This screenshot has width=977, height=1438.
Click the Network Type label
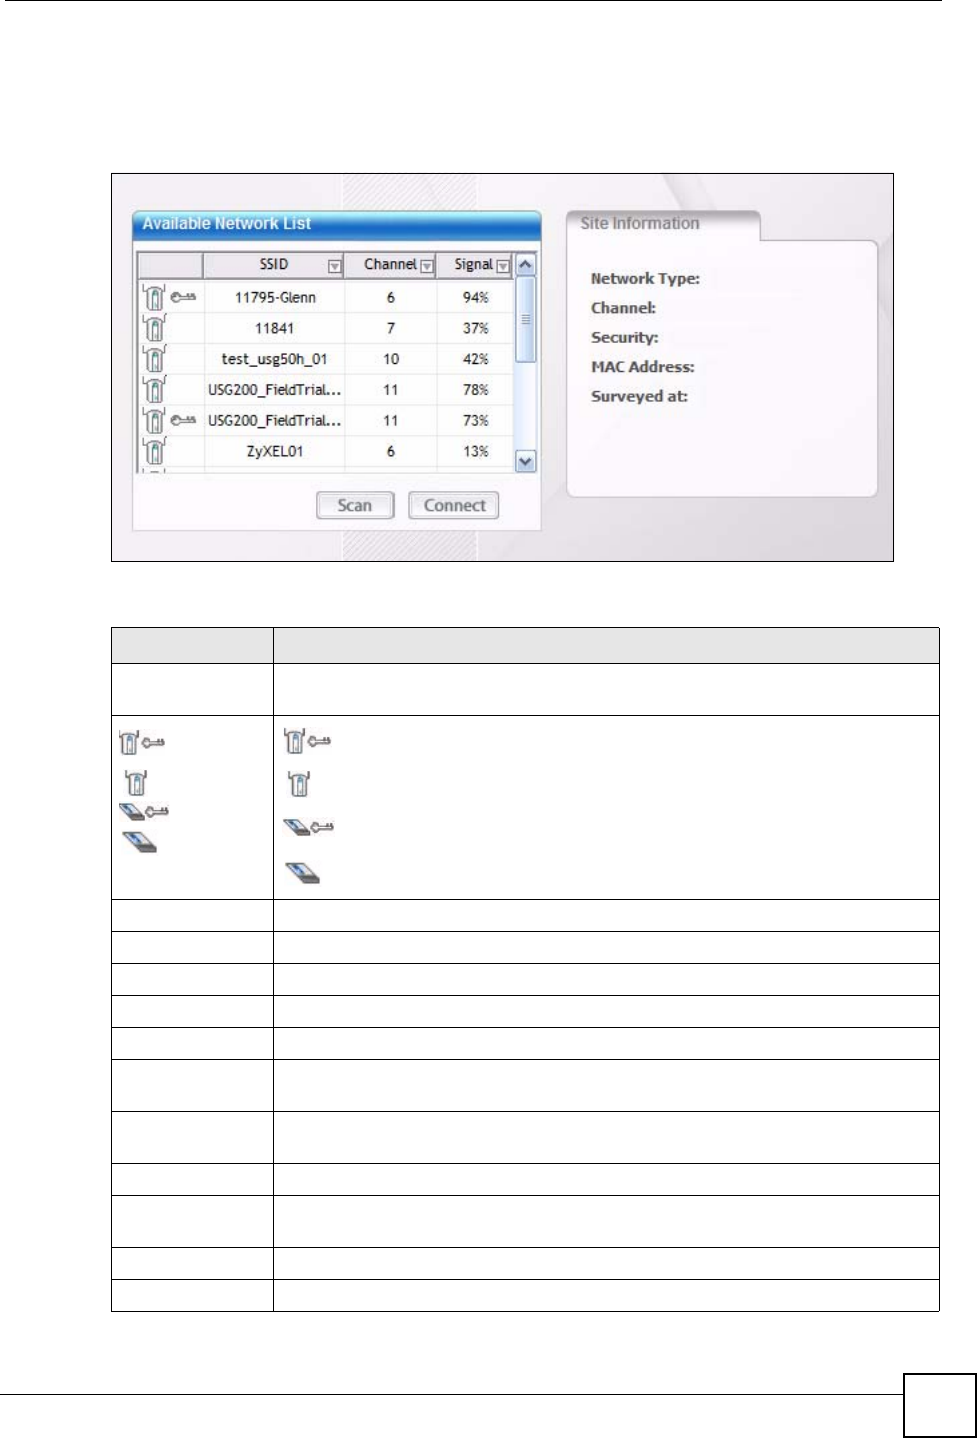[645, 279]
